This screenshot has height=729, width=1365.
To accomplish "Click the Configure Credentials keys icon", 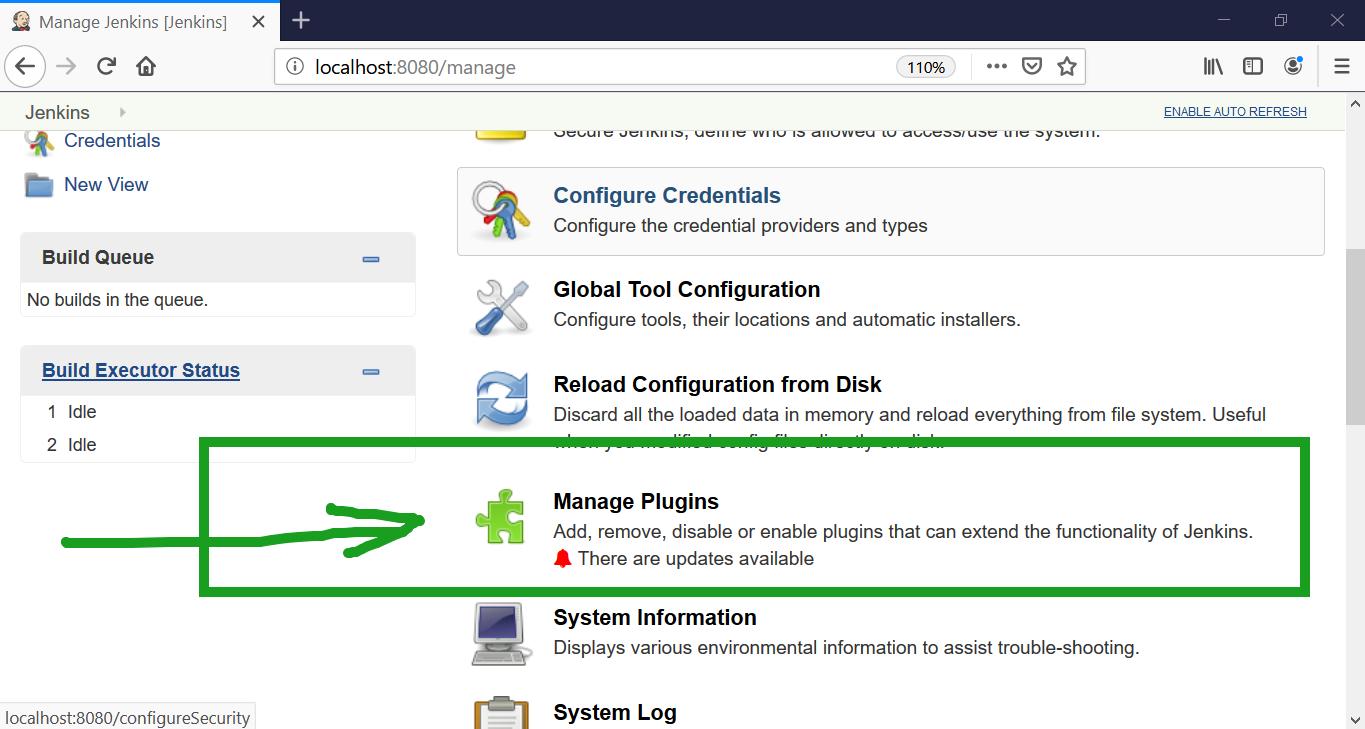I will [x=501, y=210].
